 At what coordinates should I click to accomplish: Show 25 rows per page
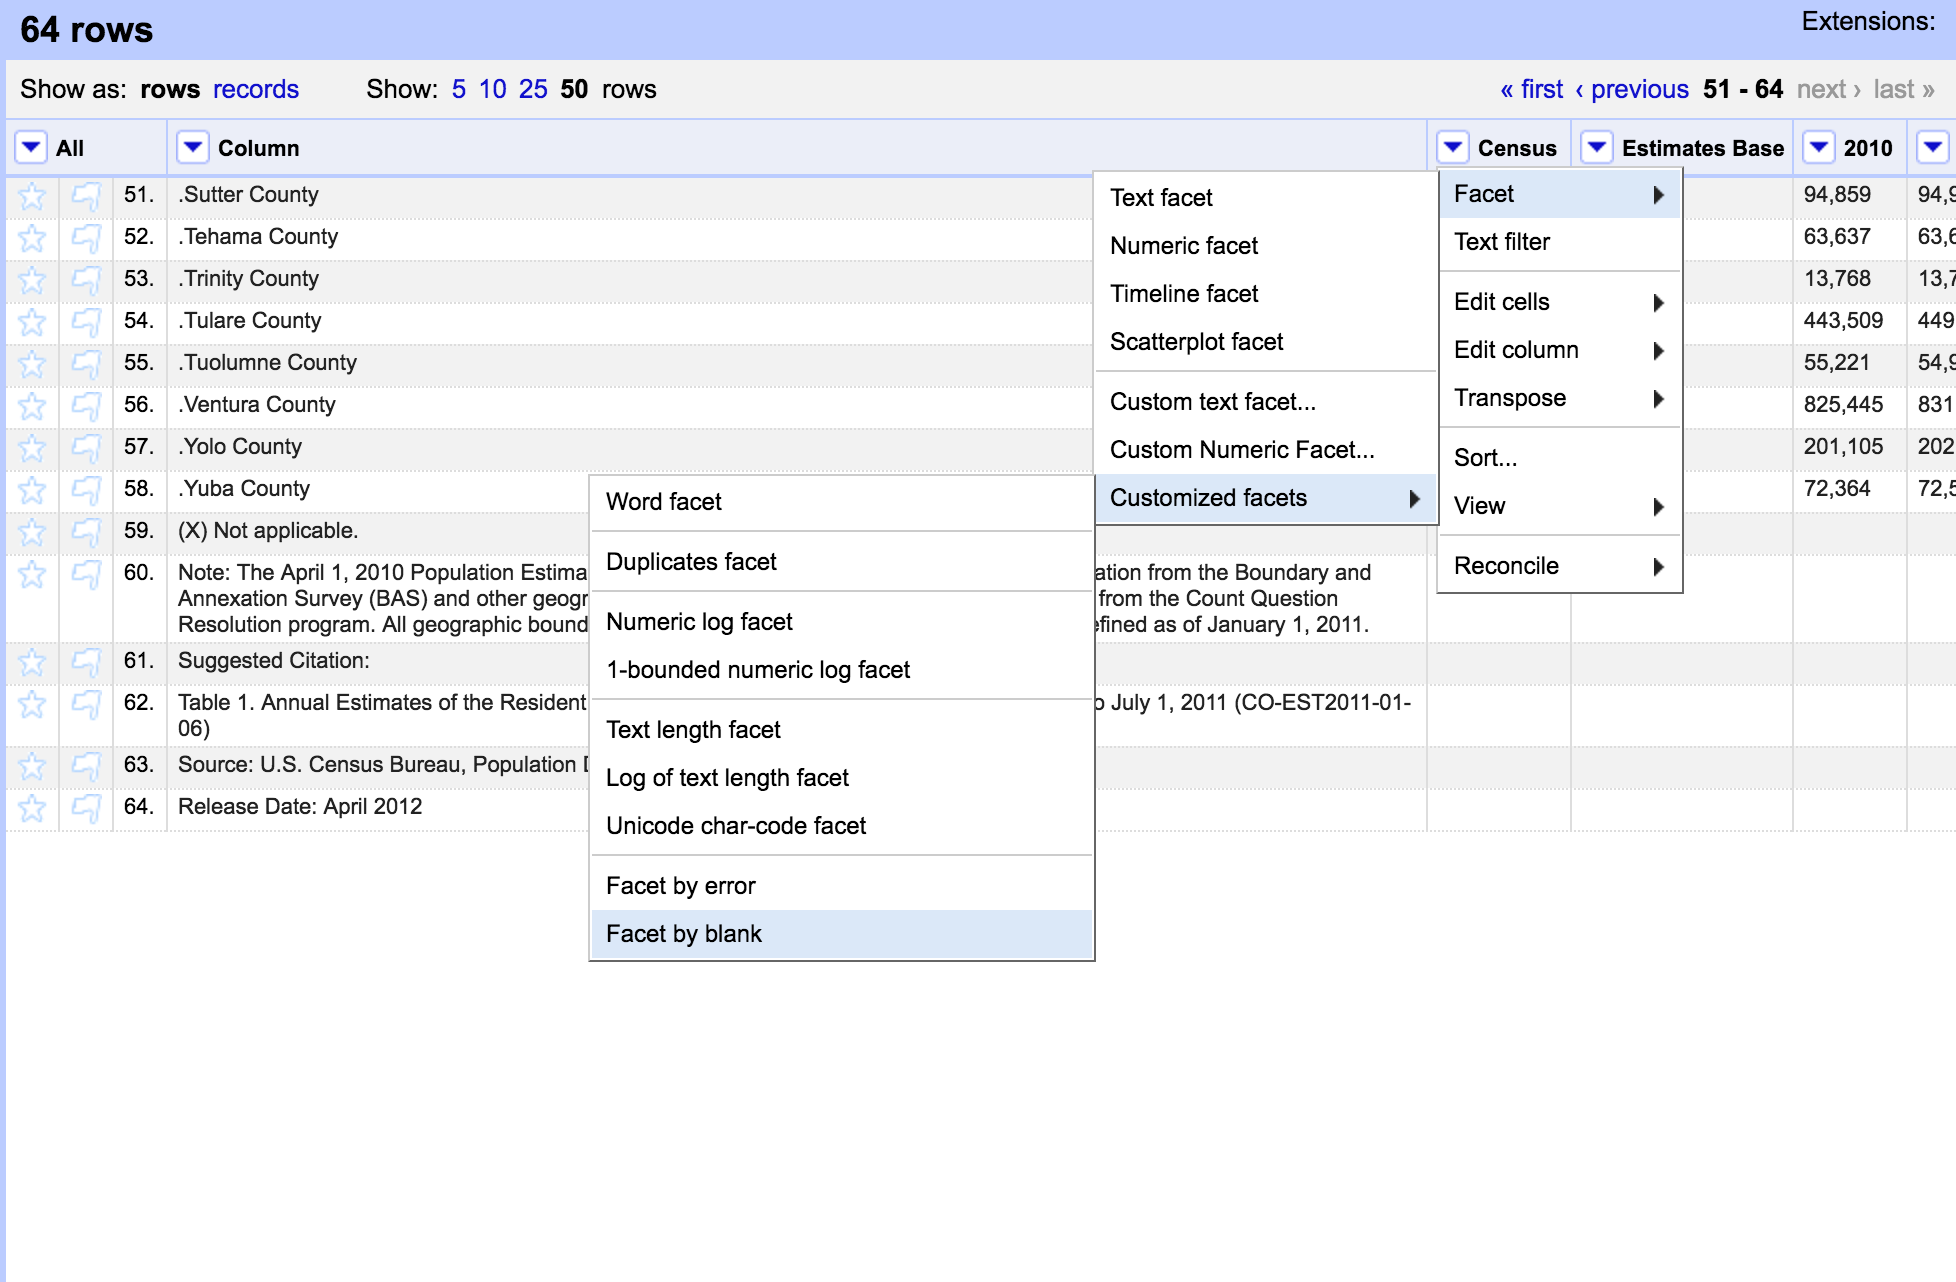pyautogui.click(x=533, y=89)
